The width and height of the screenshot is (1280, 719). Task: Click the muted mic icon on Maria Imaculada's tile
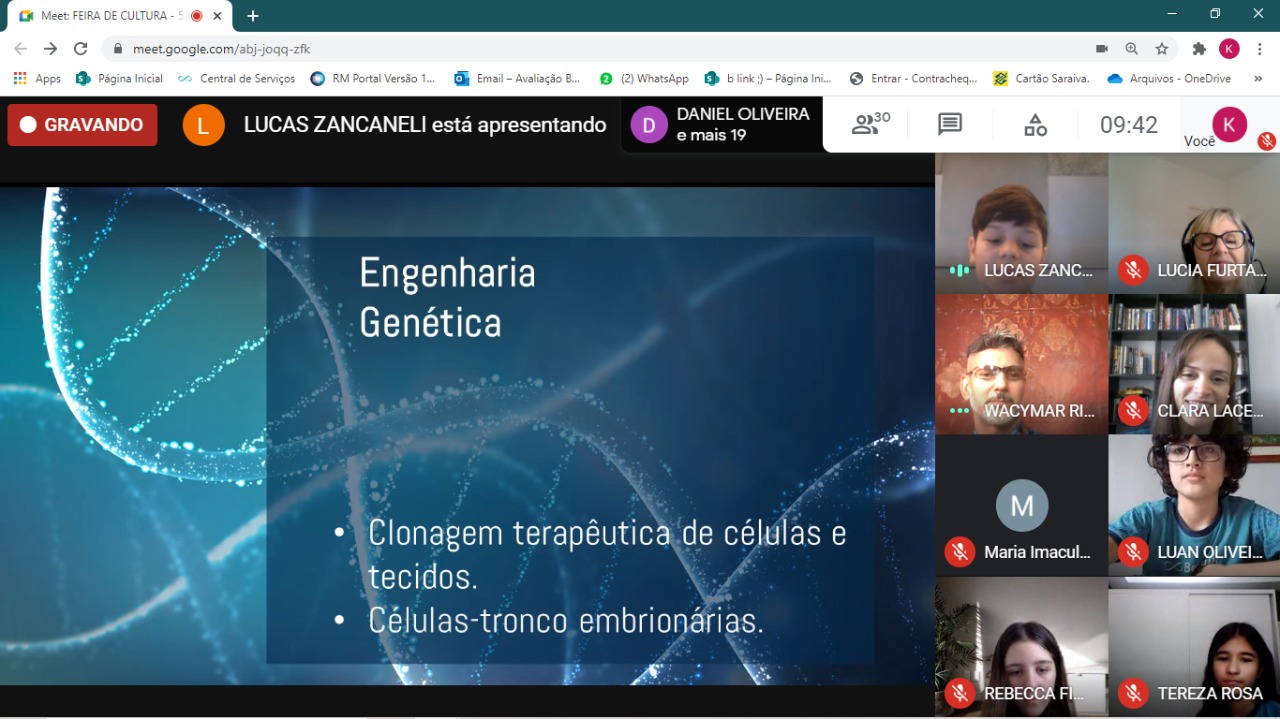coord(960,552)
